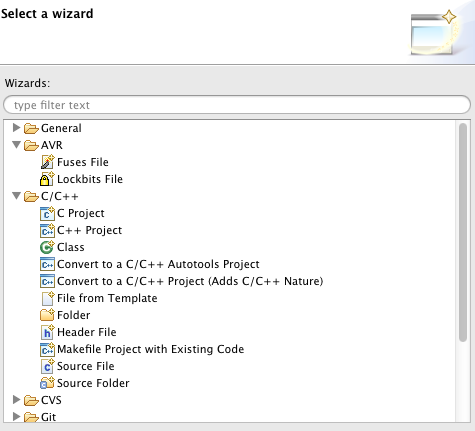Click the wizard list vertical scrollbar

[x=463, y=232]
